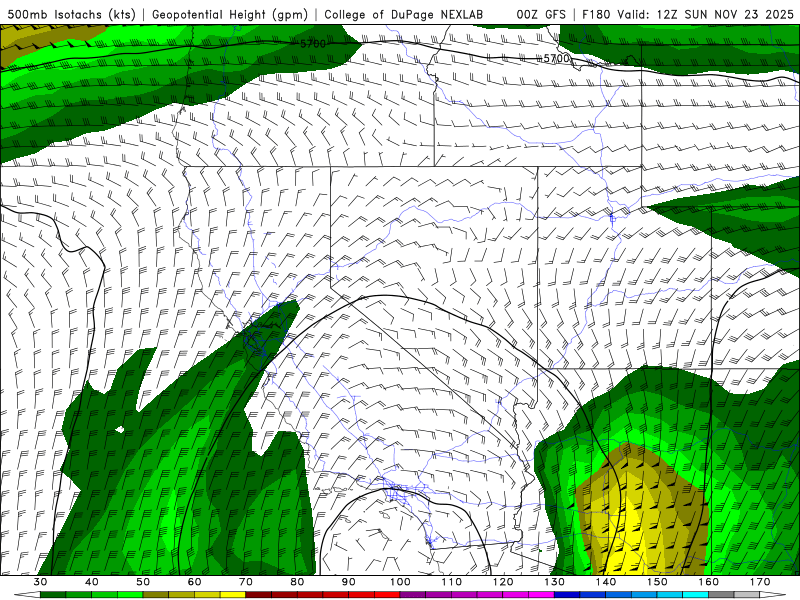Screen dimensions: 800x600
Task: Click the 70 knot color scale label
Action: pyautogui.click(x=246, y=582)
